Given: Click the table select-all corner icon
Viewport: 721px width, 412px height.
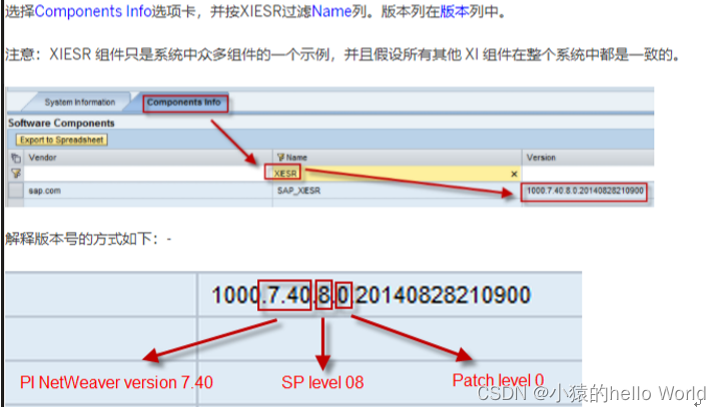Looking at the screenshot, I should point(16,158).
